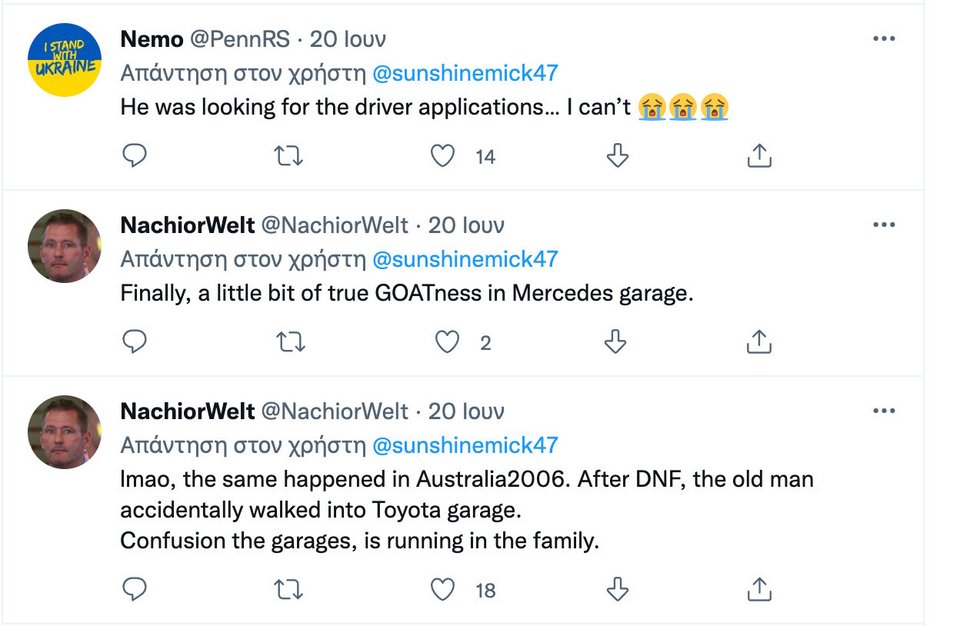Open the @sunshinemick47 mention in the Australia2006 tweet
This screenshot has height=626, width=960.
(465, 445)
